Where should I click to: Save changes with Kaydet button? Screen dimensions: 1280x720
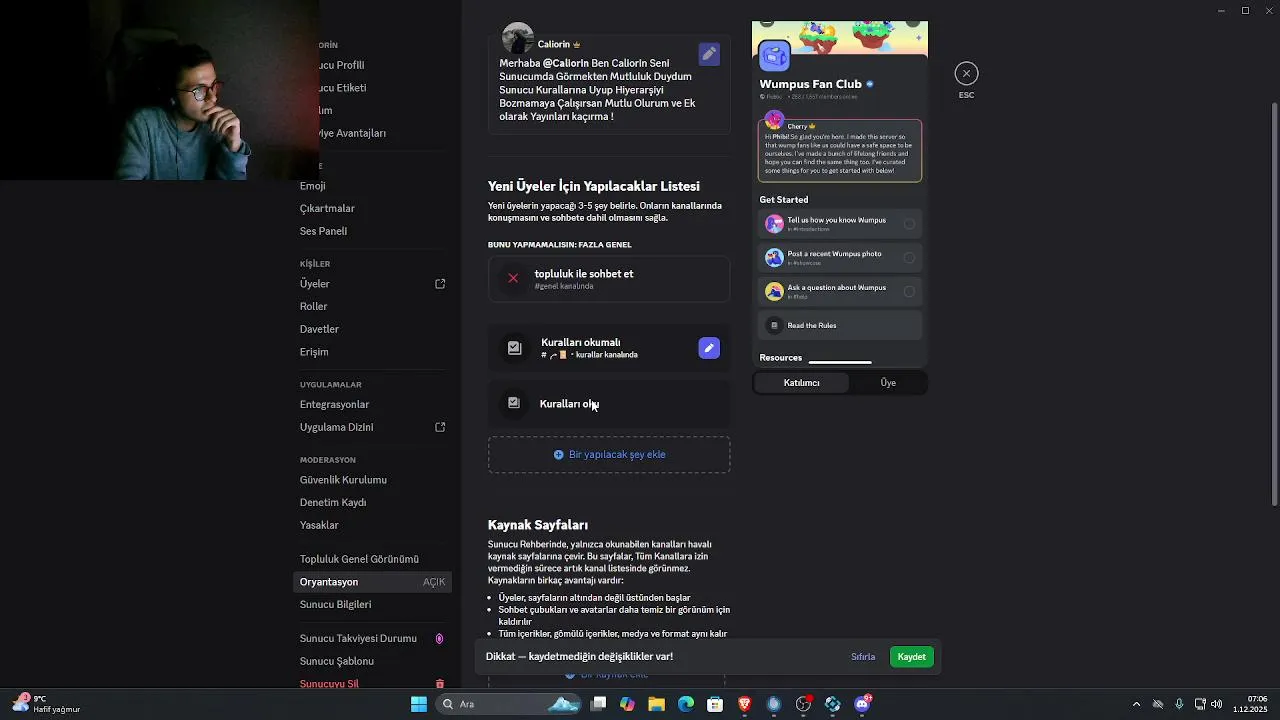(911, 657)
